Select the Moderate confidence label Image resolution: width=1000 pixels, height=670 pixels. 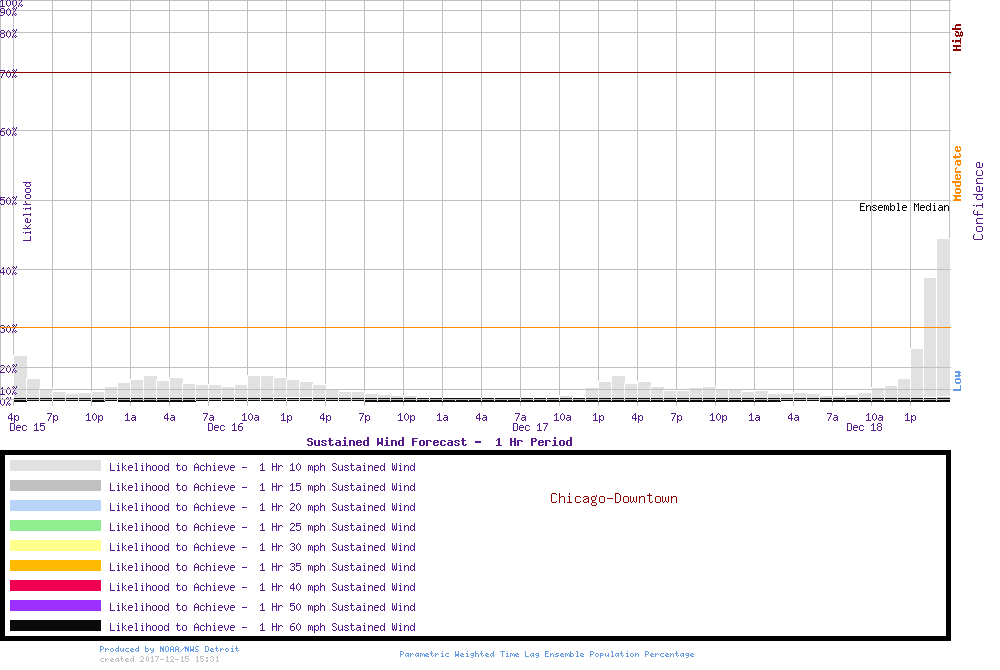pyautogui.click(x=957, y=173)
